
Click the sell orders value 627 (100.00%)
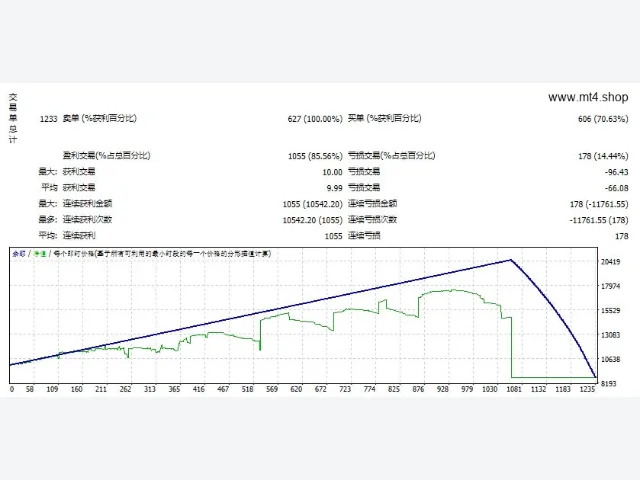[x=315, y=119]
